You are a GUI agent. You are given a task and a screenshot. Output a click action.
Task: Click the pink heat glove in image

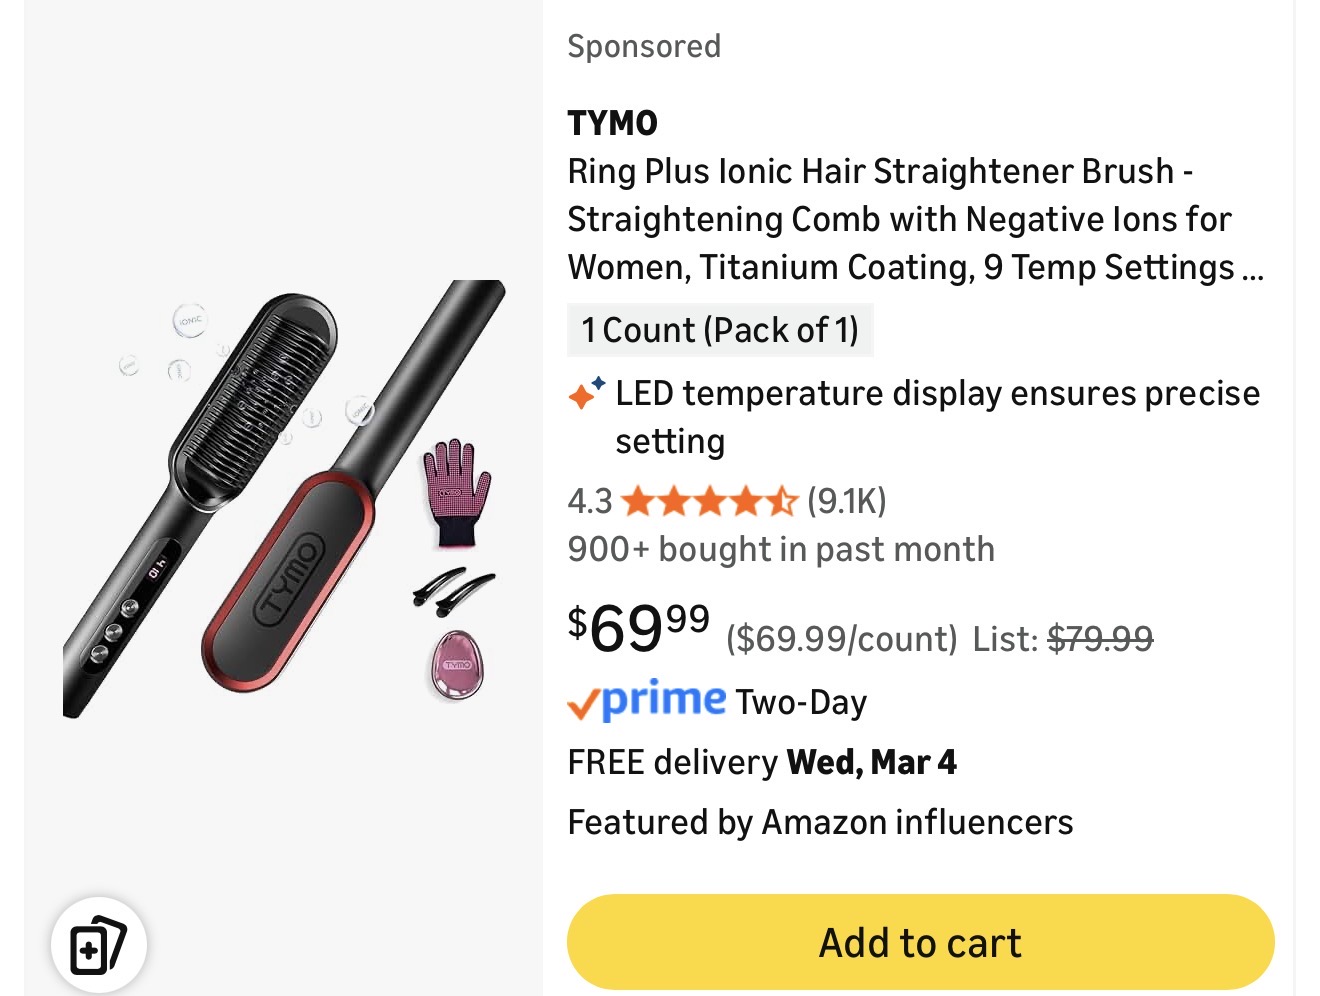[x=456, y=492]
